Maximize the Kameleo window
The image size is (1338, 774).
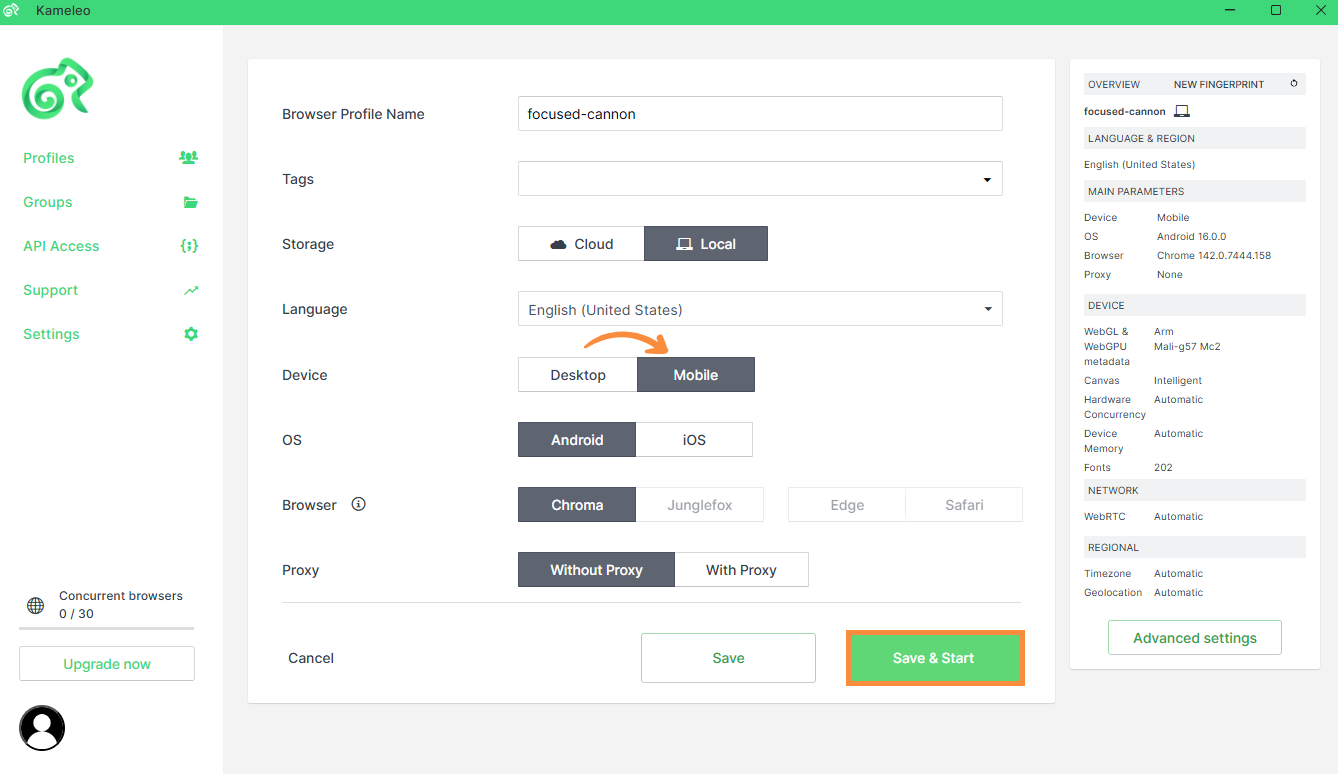[x=1276, y=10]
